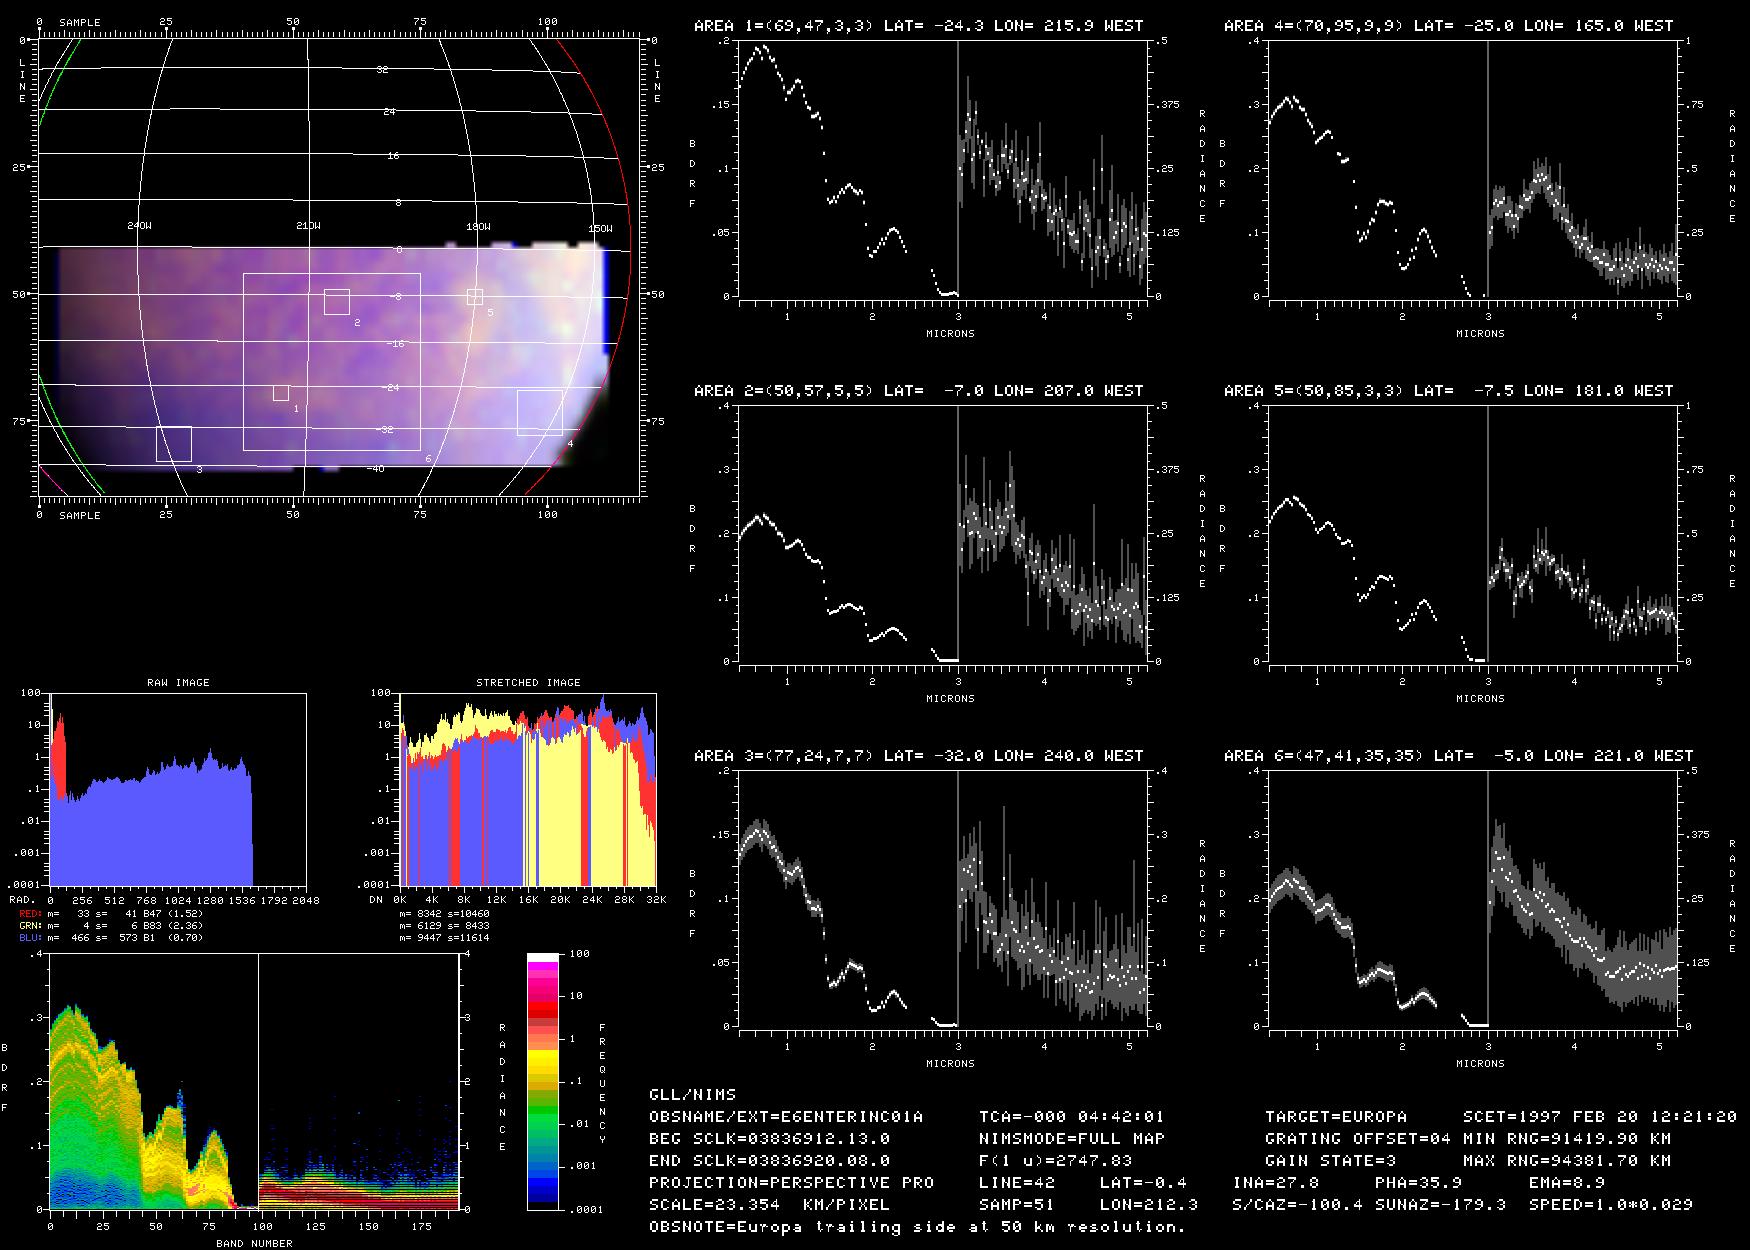1750x1250 pixels.
Task: Click the AREA 4 spectrum plot title
Action: [x=1448, y=26]
